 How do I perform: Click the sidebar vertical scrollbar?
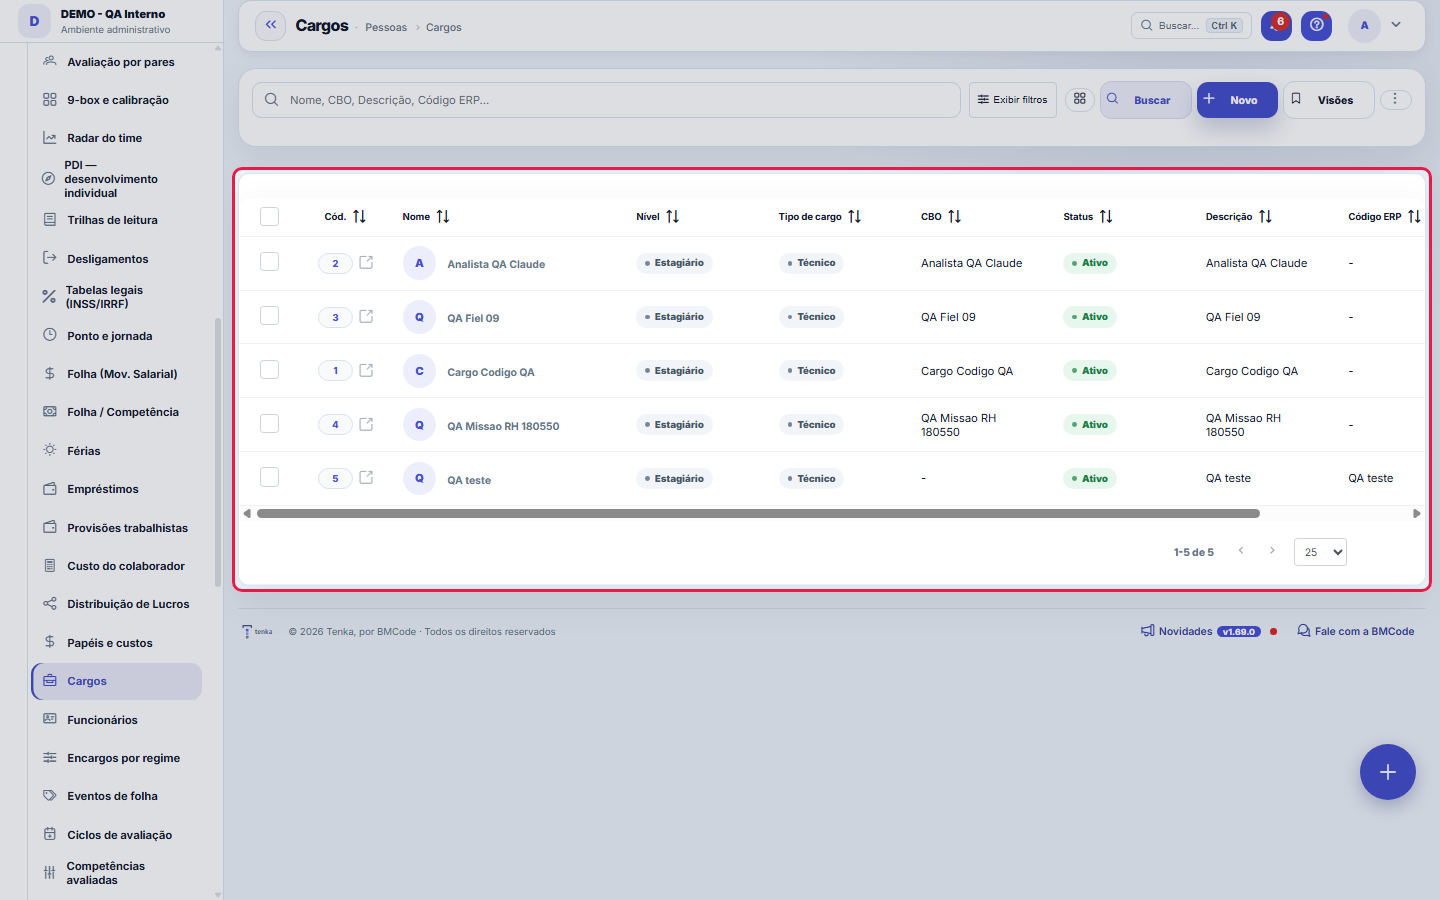pos(218,452)
